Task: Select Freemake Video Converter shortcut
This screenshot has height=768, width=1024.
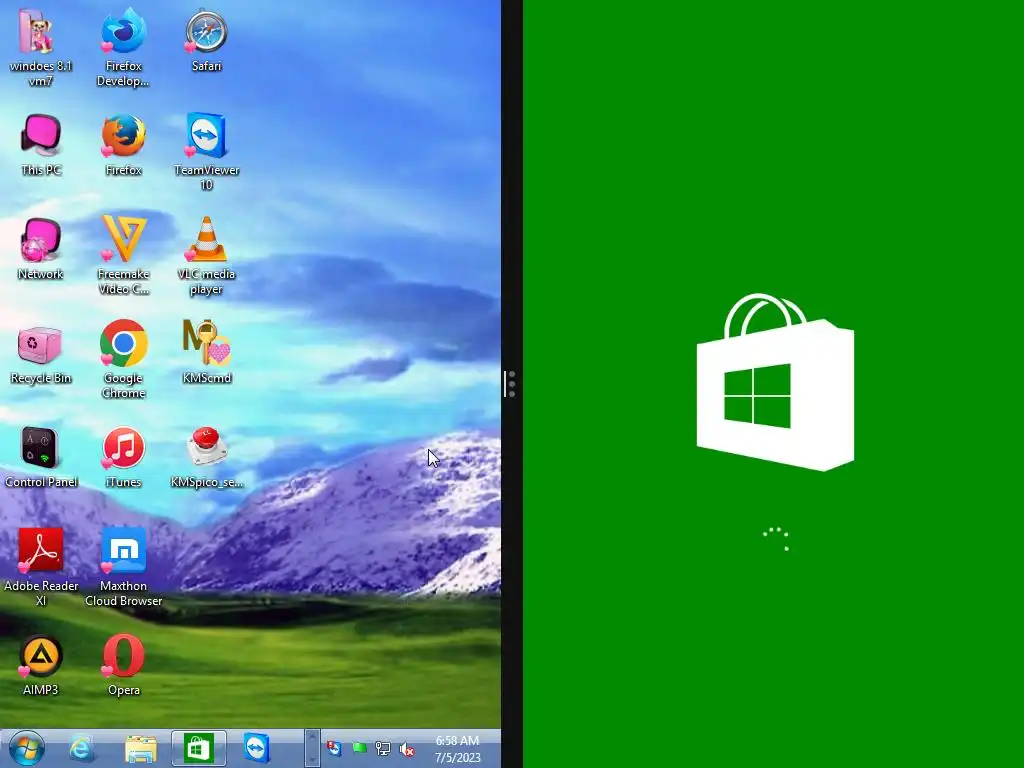Action: pos(123,255)
